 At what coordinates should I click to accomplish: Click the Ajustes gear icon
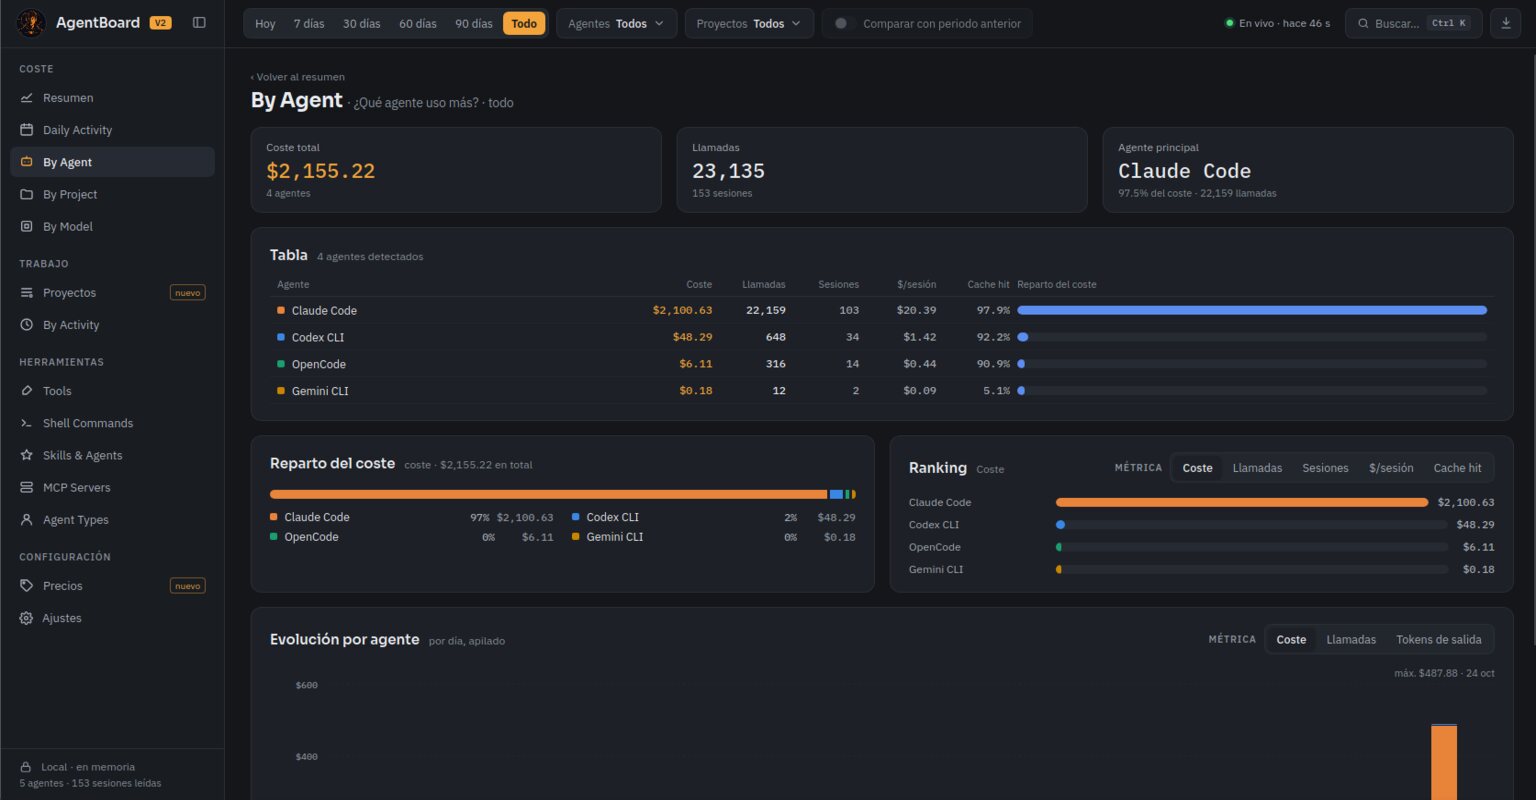27,618
